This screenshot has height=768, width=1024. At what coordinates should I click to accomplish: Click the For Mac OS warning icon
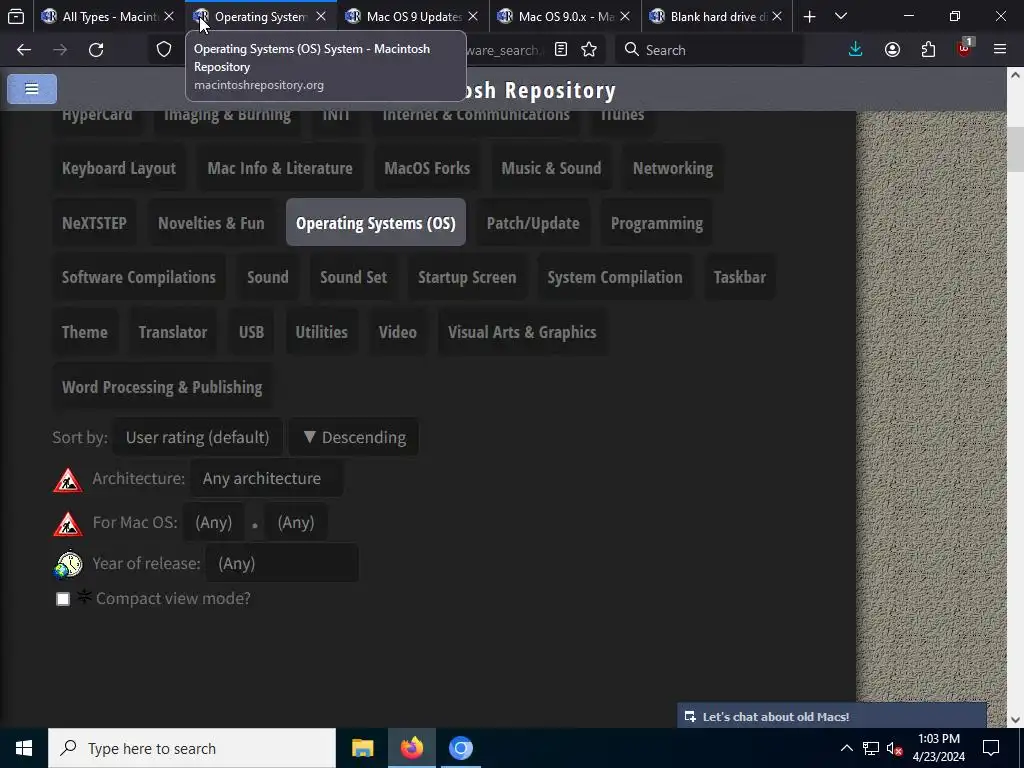coord(68,524)
